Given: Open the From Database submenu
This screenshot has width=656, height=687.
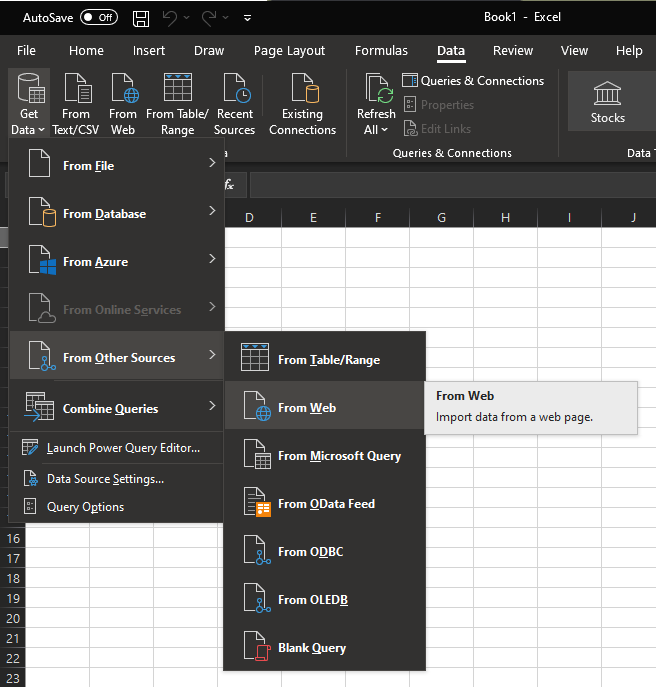Looking at the screenshot, I should [117, 213].
